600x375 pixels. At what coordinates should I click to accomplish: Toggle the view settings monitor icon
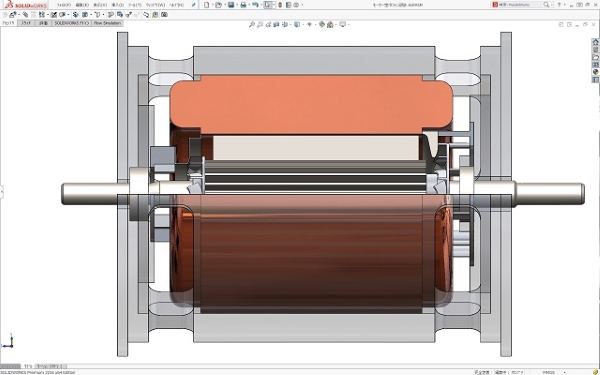click(342, 24)
